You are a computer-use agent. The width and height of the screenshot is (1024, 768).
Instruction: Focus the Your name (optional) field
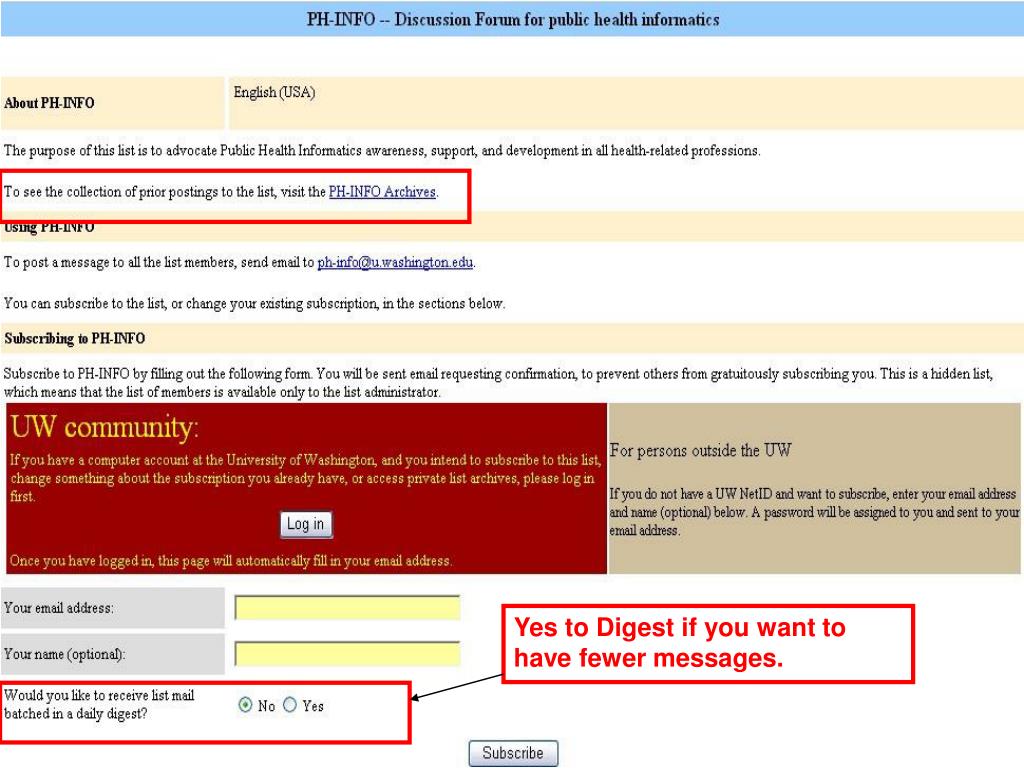point(347,654)
